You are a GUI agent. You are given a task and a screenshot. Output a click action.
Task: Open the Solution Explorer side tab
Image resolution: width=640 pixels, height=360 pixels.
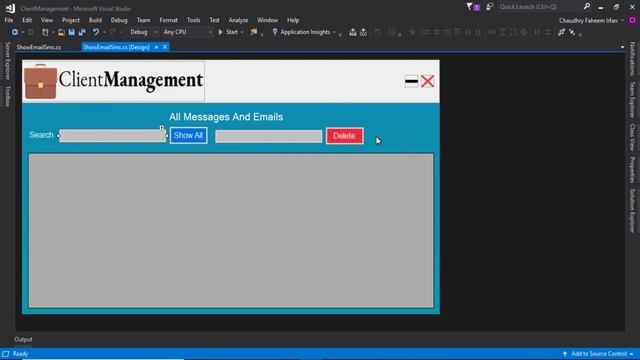(632, 211)
